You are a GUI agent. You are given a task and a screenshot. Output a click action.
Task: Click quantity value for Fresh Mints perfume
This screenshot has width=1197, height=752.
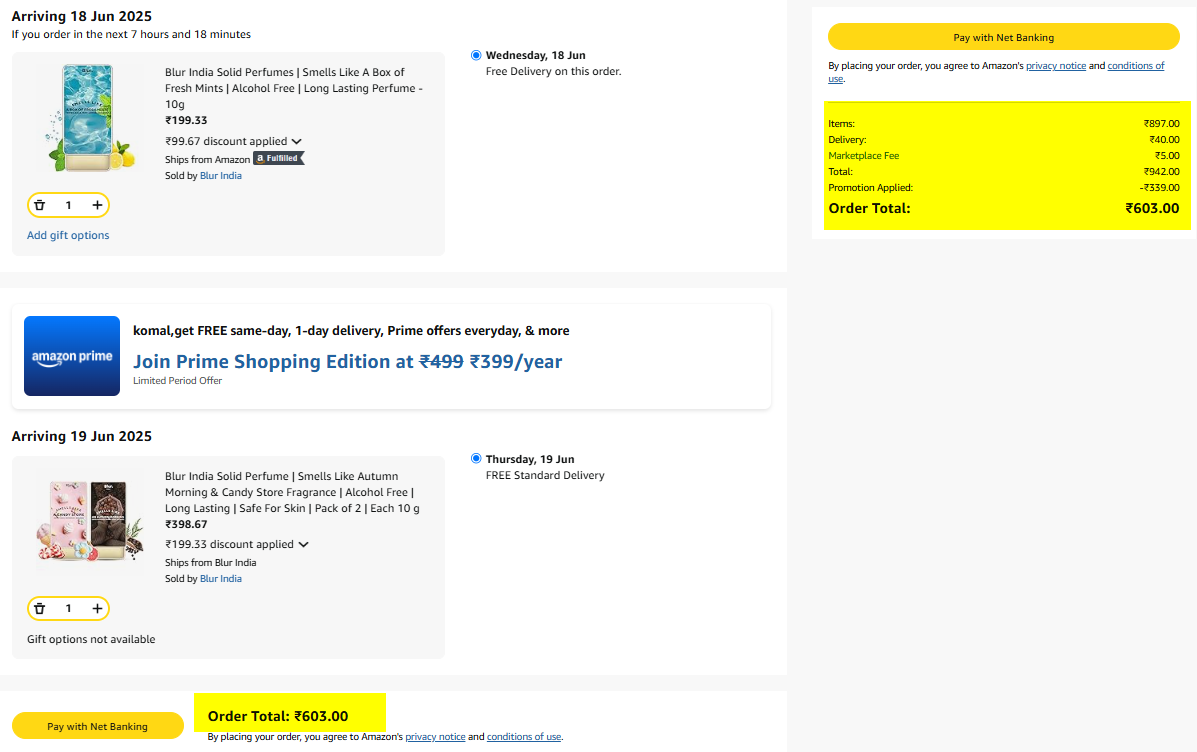point(68,205)
